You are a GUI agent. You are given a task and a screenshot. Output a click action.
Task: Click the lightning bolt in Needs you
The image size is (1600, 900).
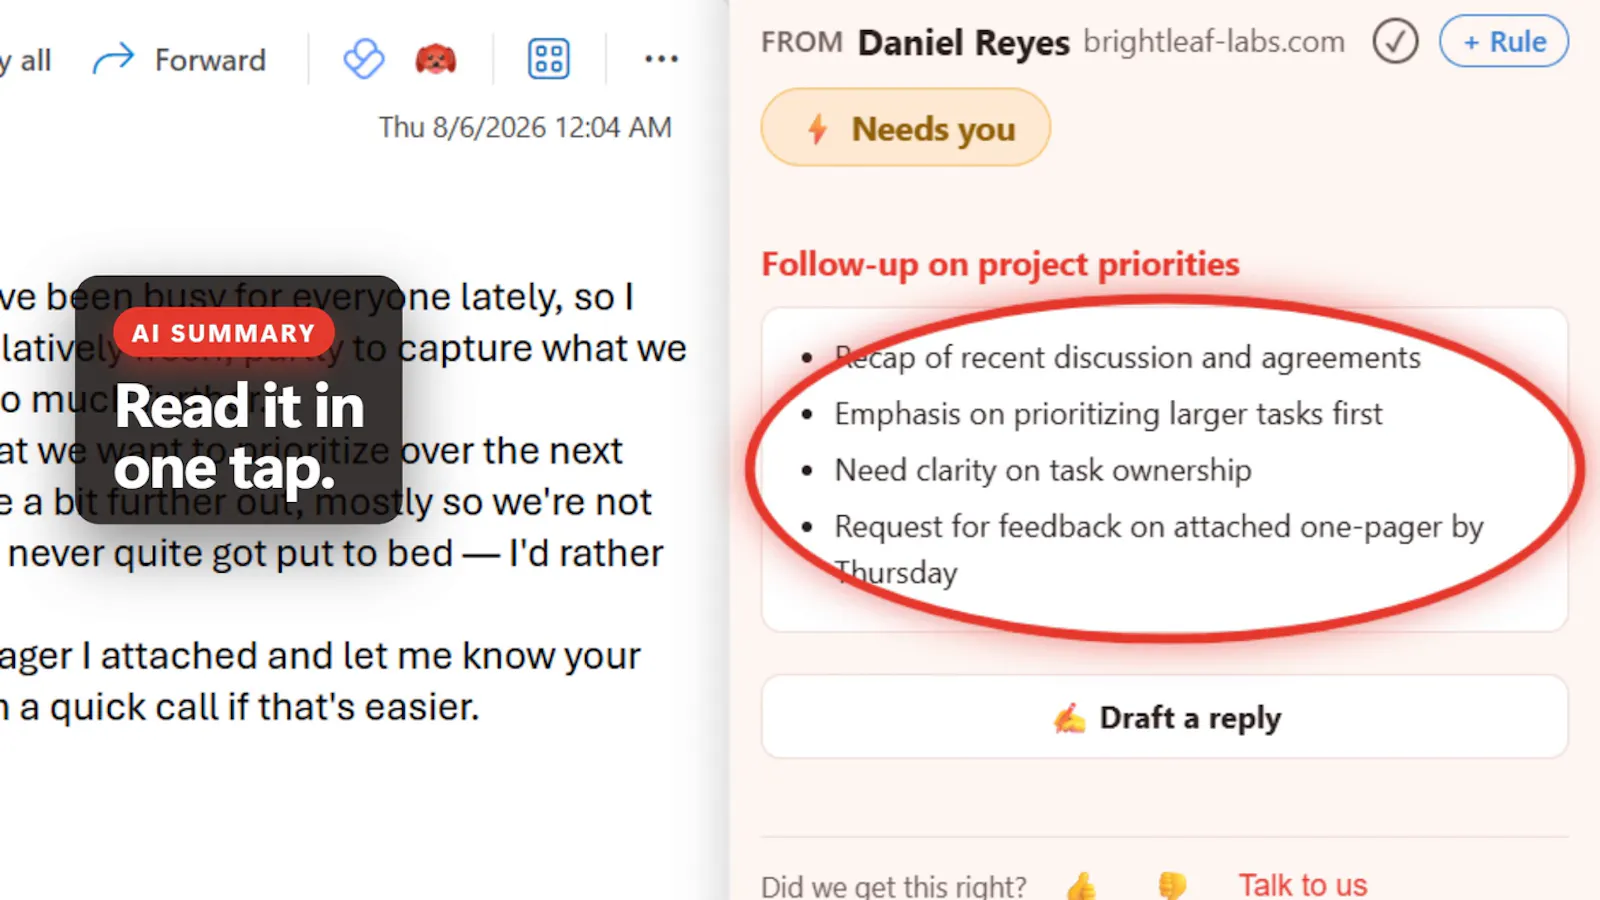(x=817, y=128)
